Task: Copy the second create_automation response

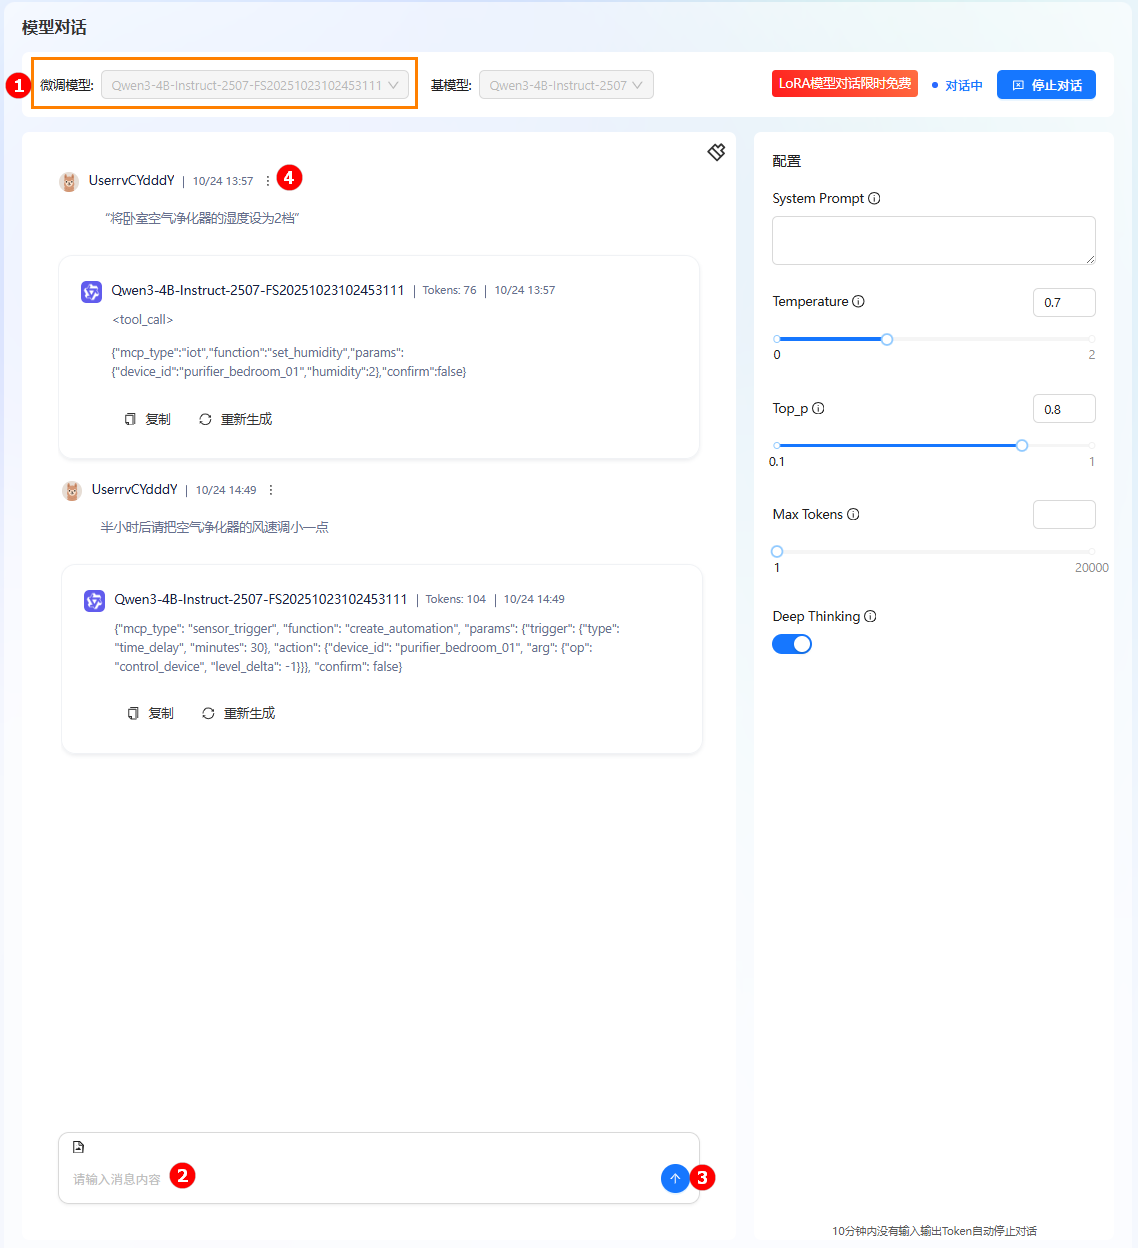Action: [x=151, y=713]
